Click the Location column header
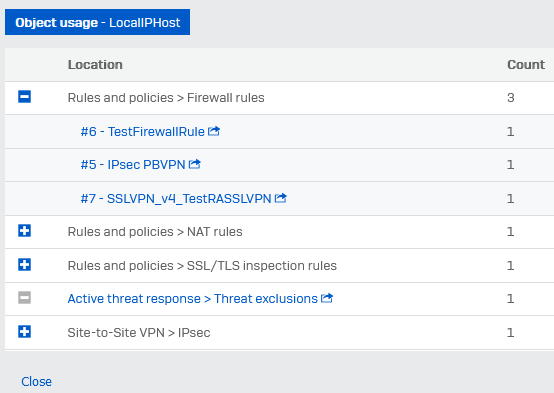Viewport: 554px width, 393px height. (x=95, y=65)
